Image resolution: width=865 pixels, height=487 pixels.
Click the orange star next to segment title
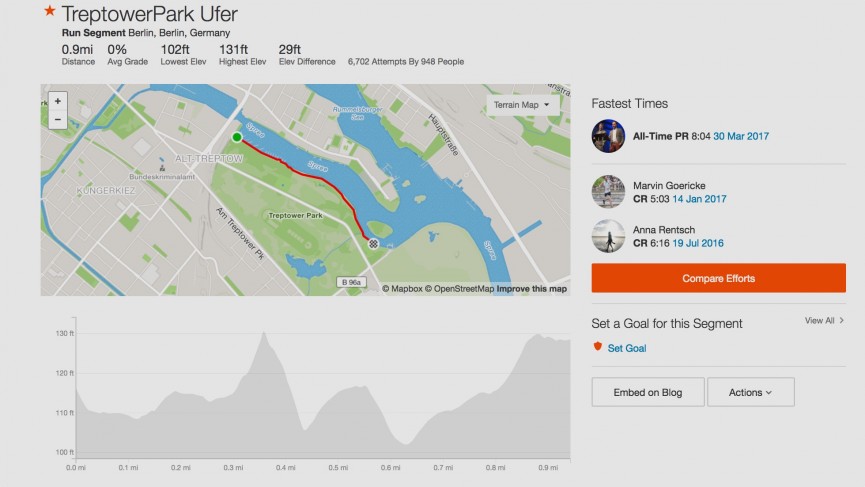(49, 12)
